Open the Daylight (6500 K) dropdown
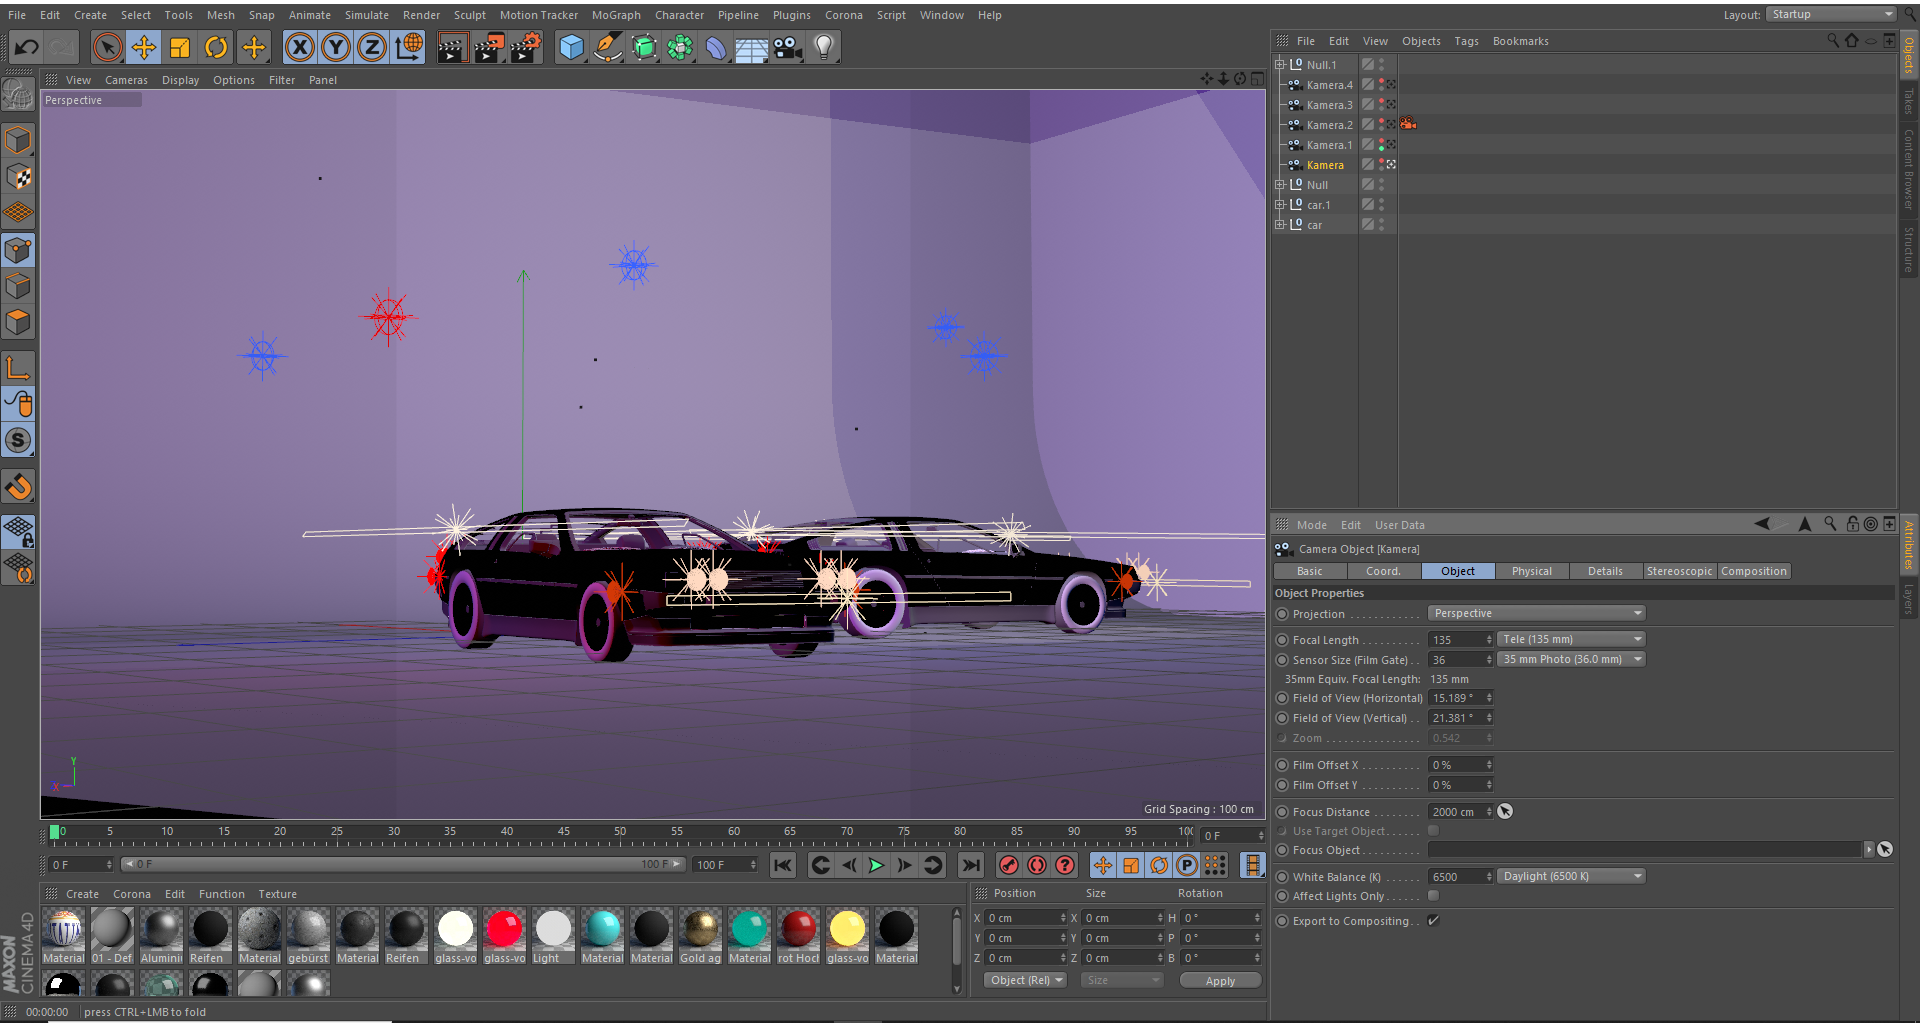Image resolution: width=1920 pixels, height=1023 pixels. click(1571, 876)
